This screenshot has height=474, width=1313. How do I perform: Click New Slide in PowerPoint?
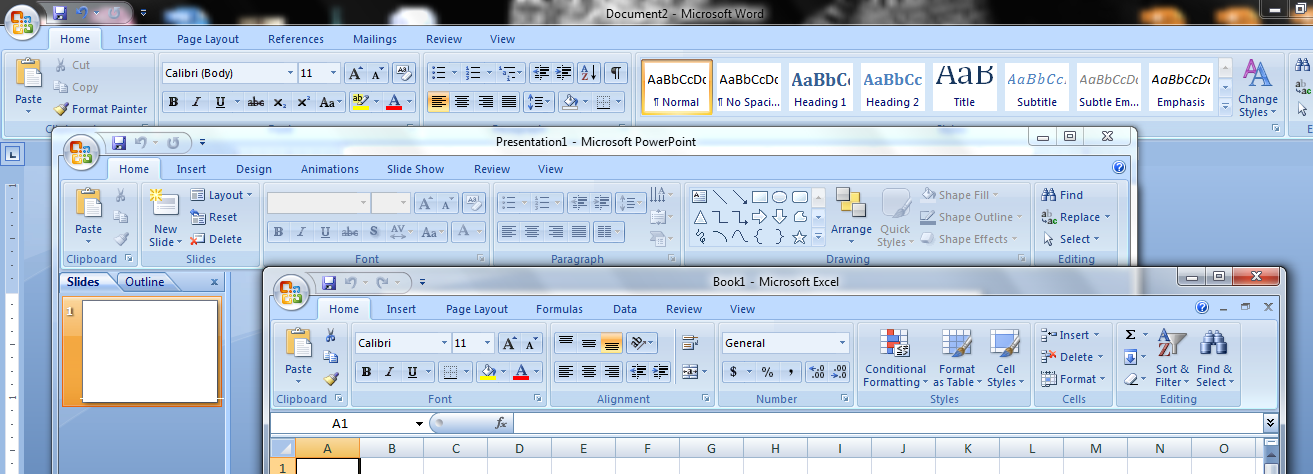(165, 219)
